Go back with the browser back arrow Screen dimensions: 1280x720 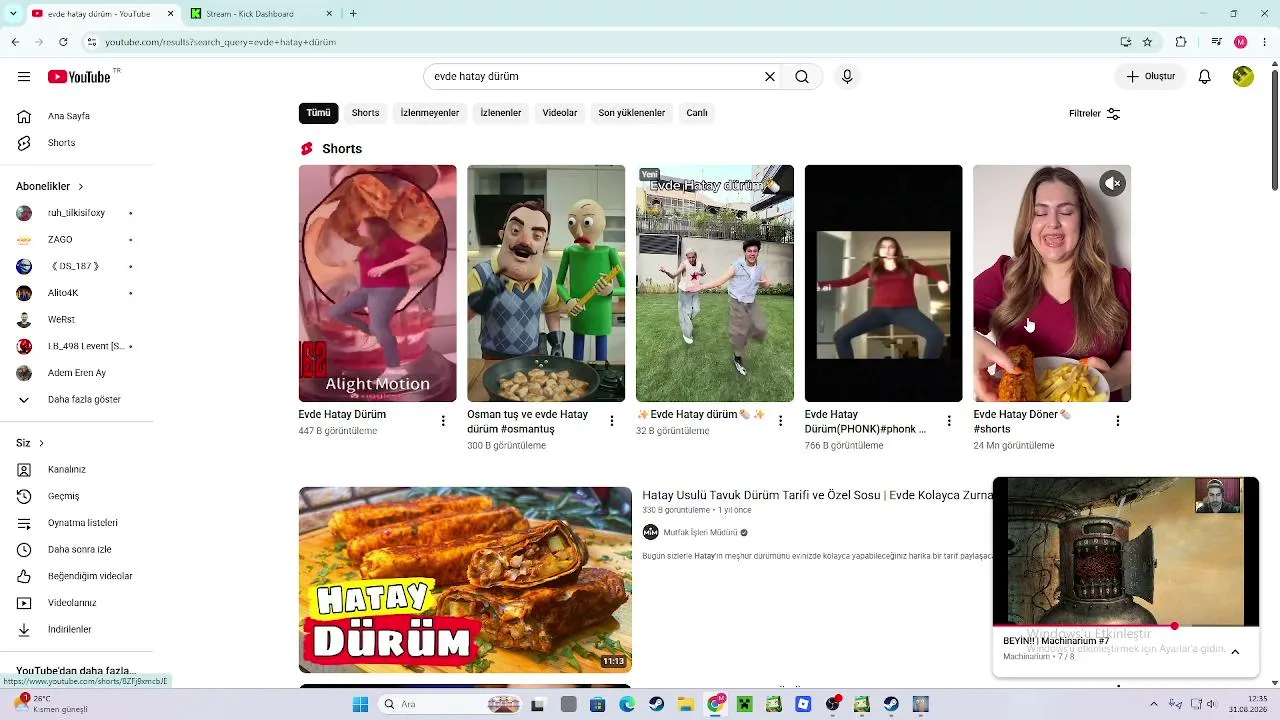click(15, 42)
